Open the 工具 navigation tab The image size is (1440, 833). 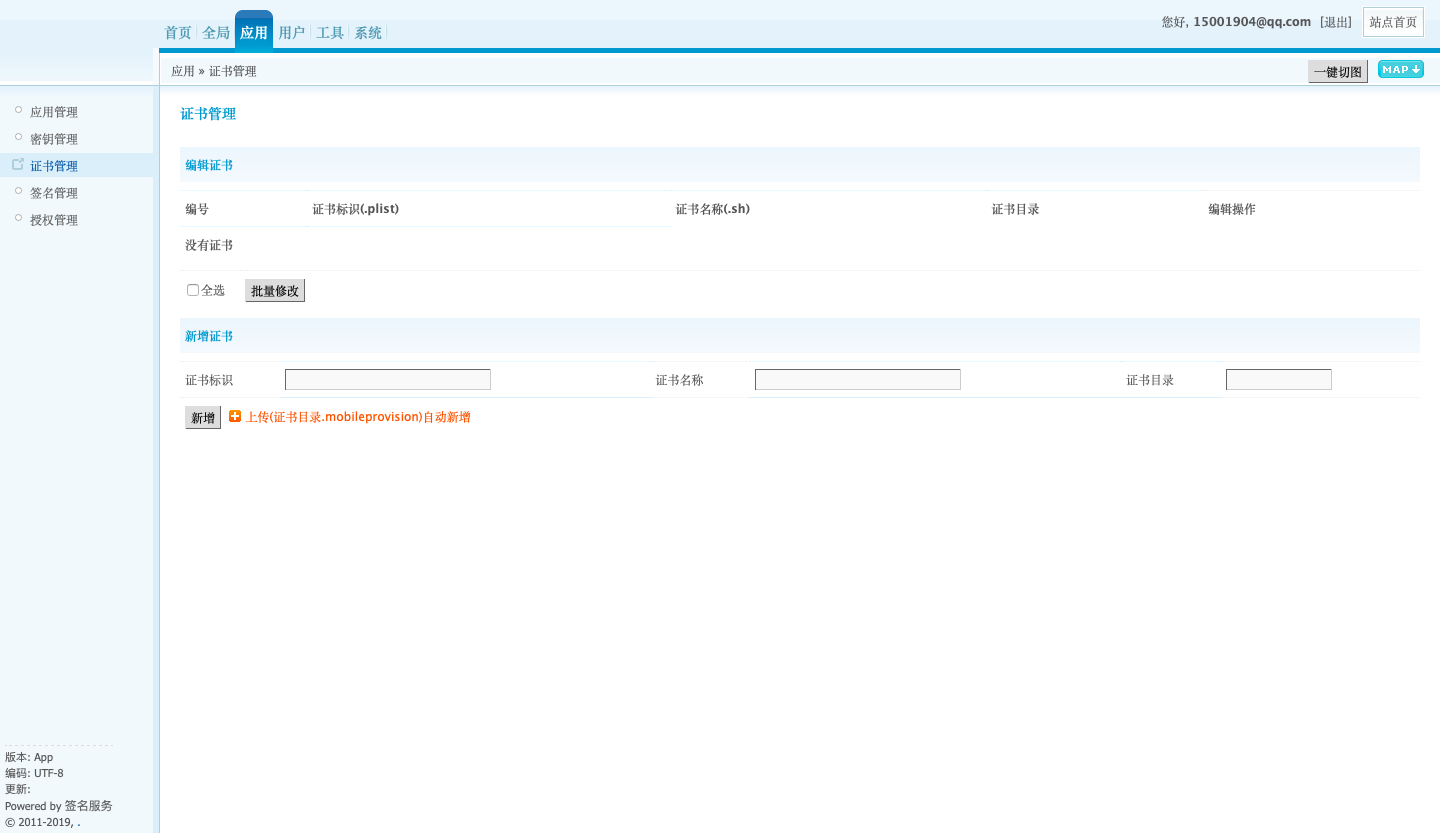(330, 33)
